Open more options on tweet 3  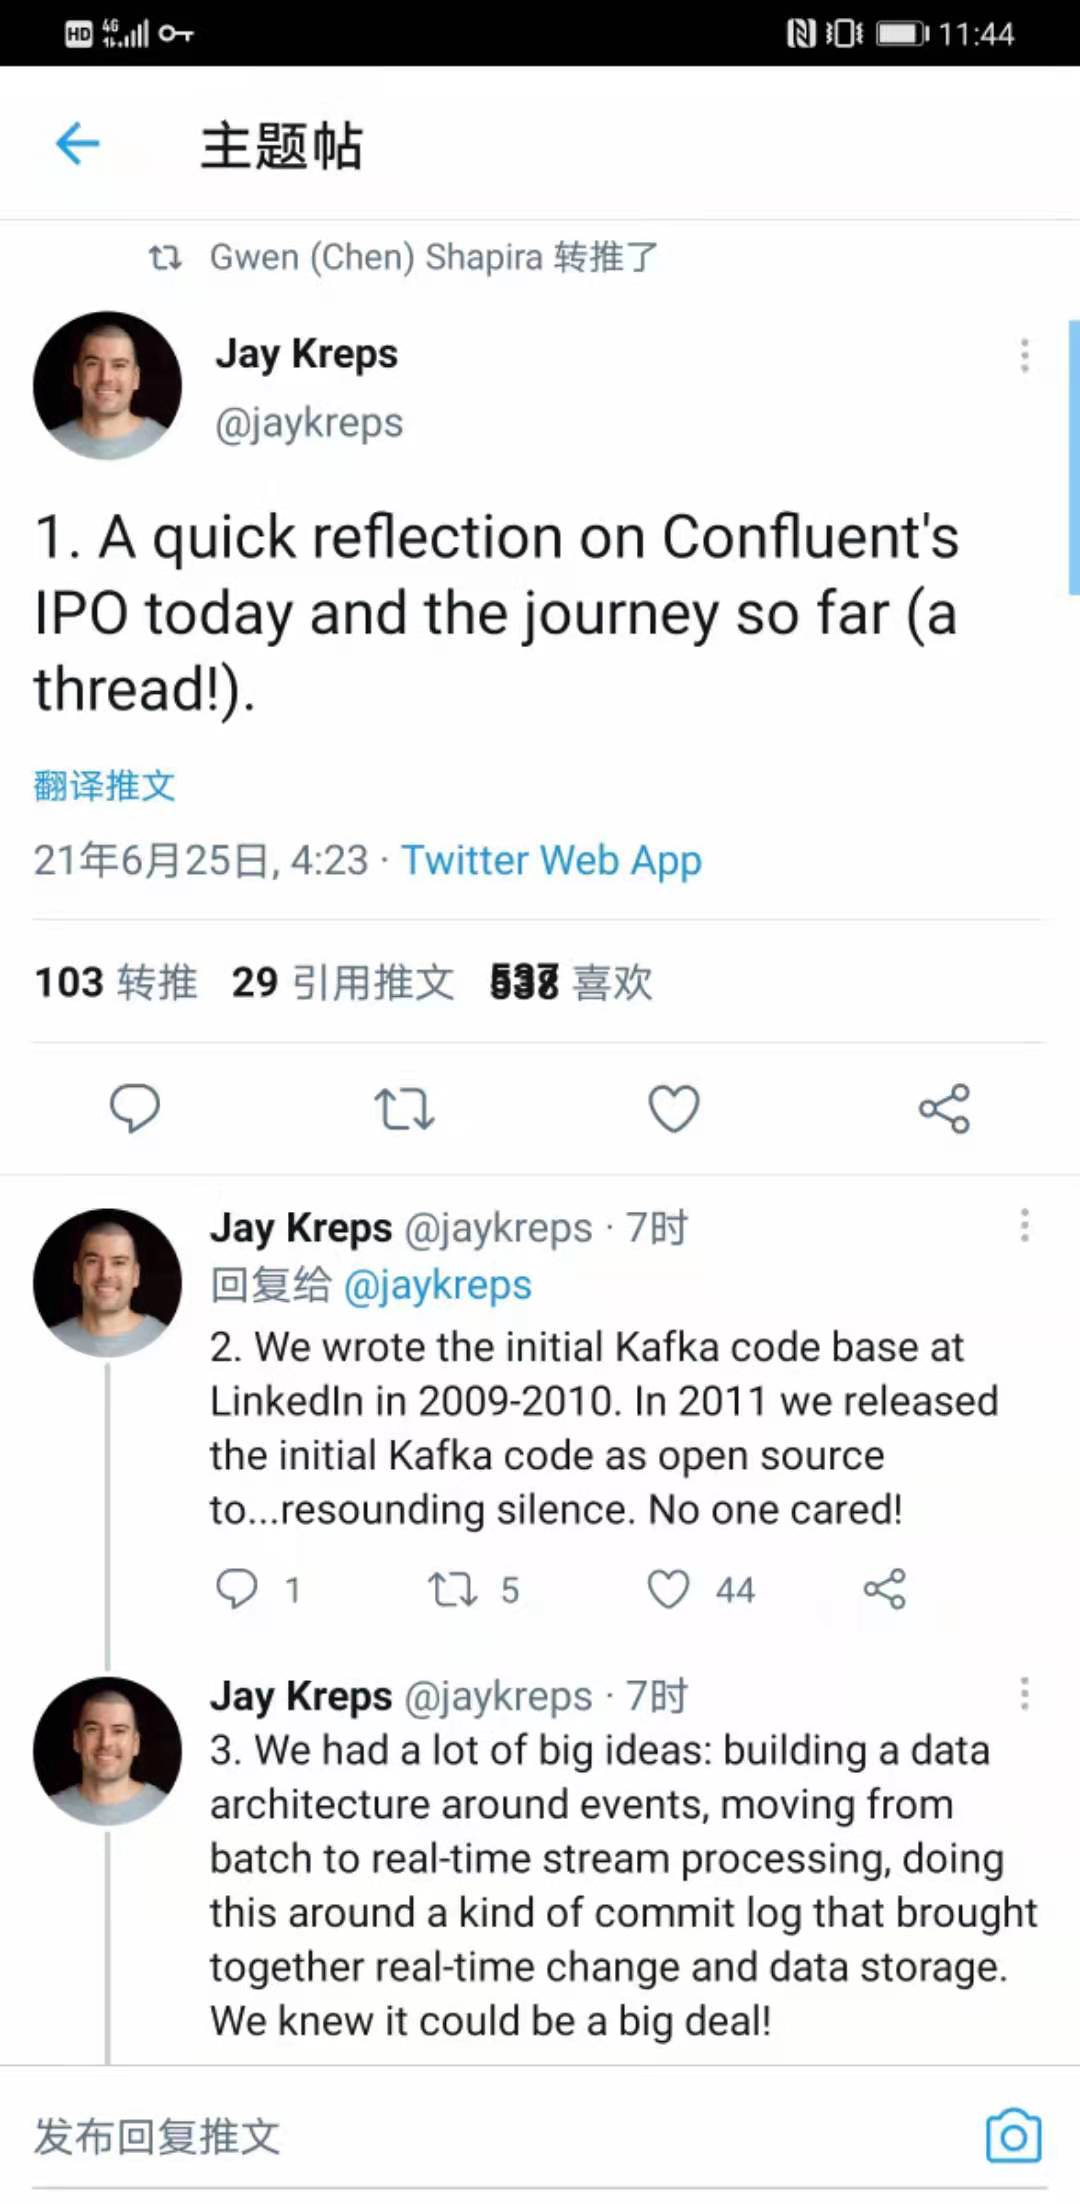pos(1024,1694)
